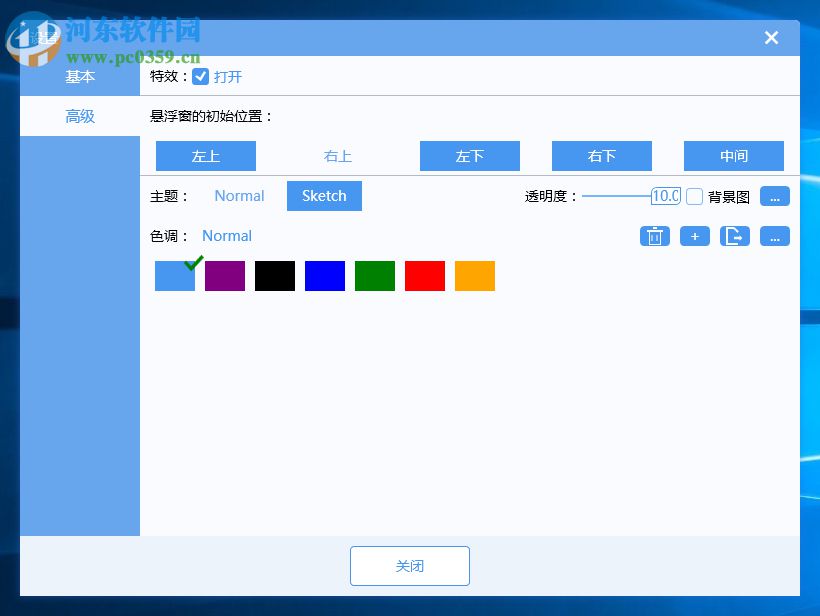Set floating window position to 左上
Screen dimensions: 820x616
[205, 156]
